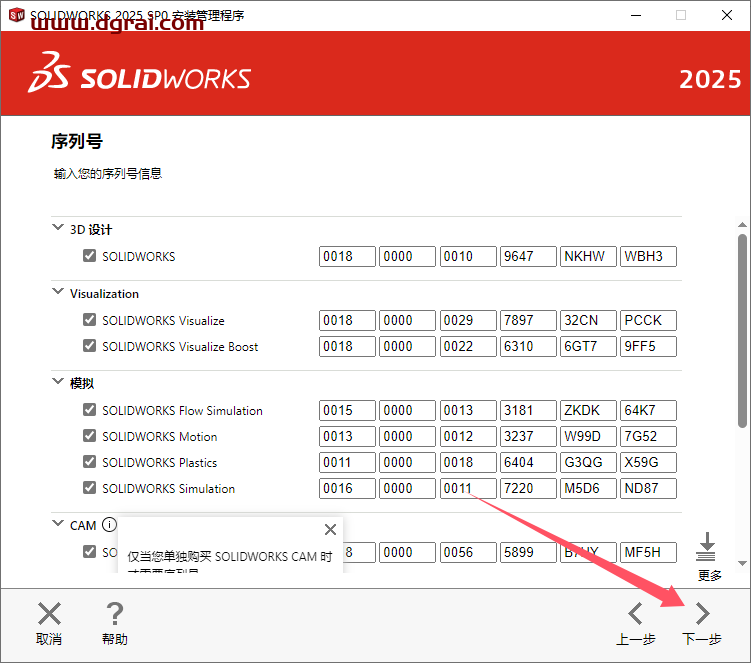This screenshot has height=663, width=751.
Task: Disable the SOLIDWORKS Flow Simulation checkbox
Action: (x=90, y=411)
